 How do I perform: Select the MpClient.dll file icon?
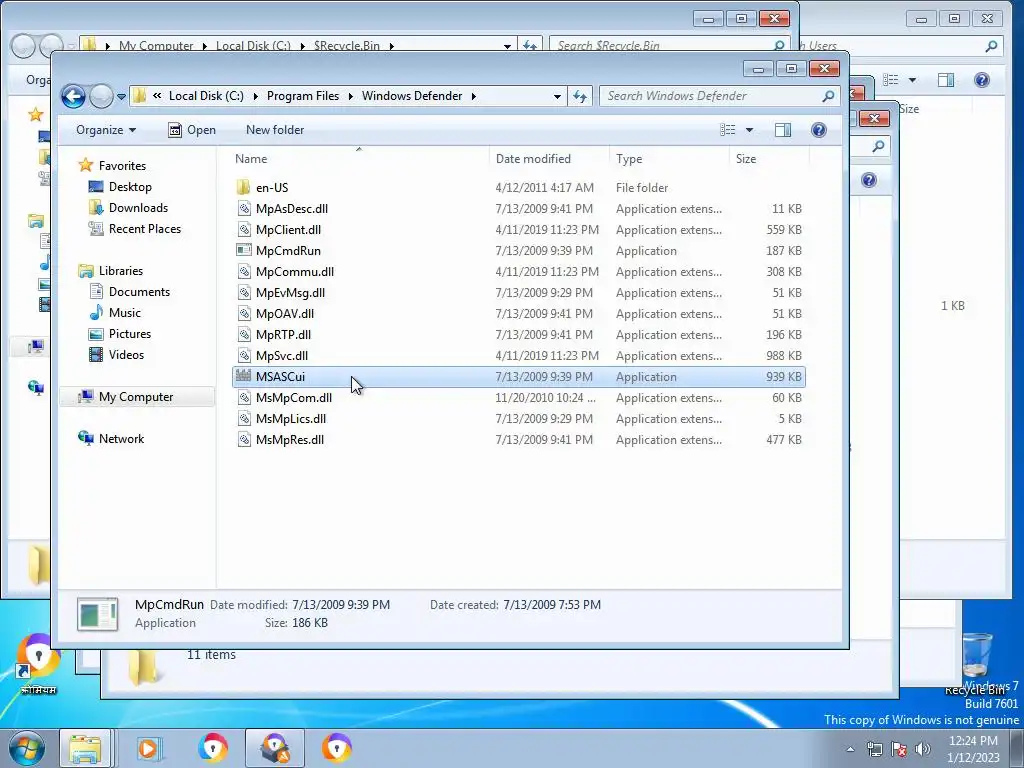pyautogui.click(x=244, y=230)
